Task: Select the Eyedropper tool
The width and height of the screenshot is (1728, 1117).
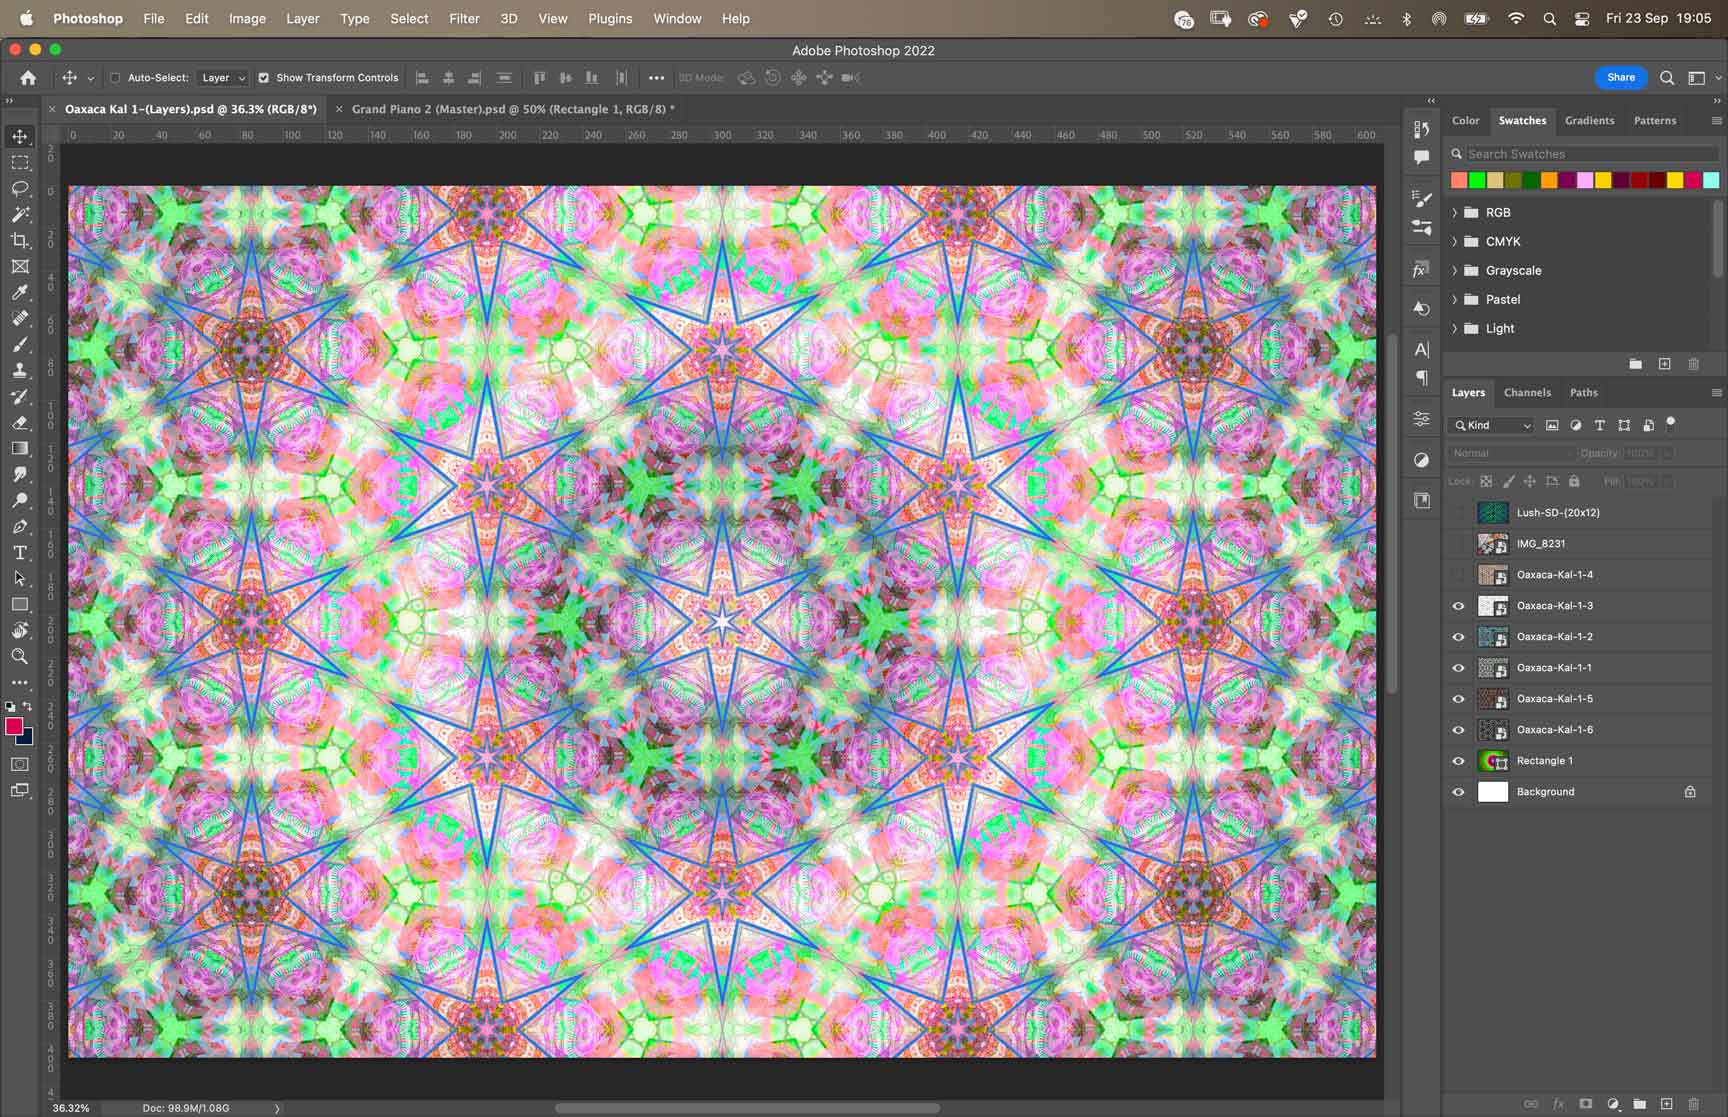Action: (20, 292)
